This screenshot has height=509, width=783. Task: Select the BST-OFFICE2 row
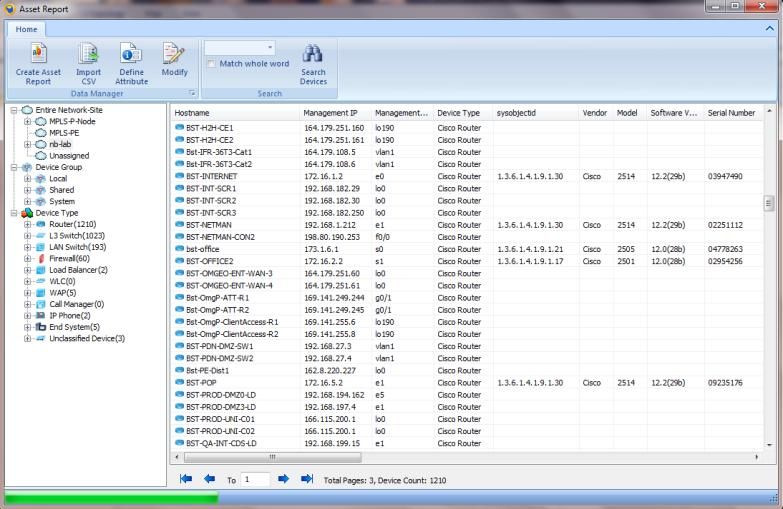point(466,261)
